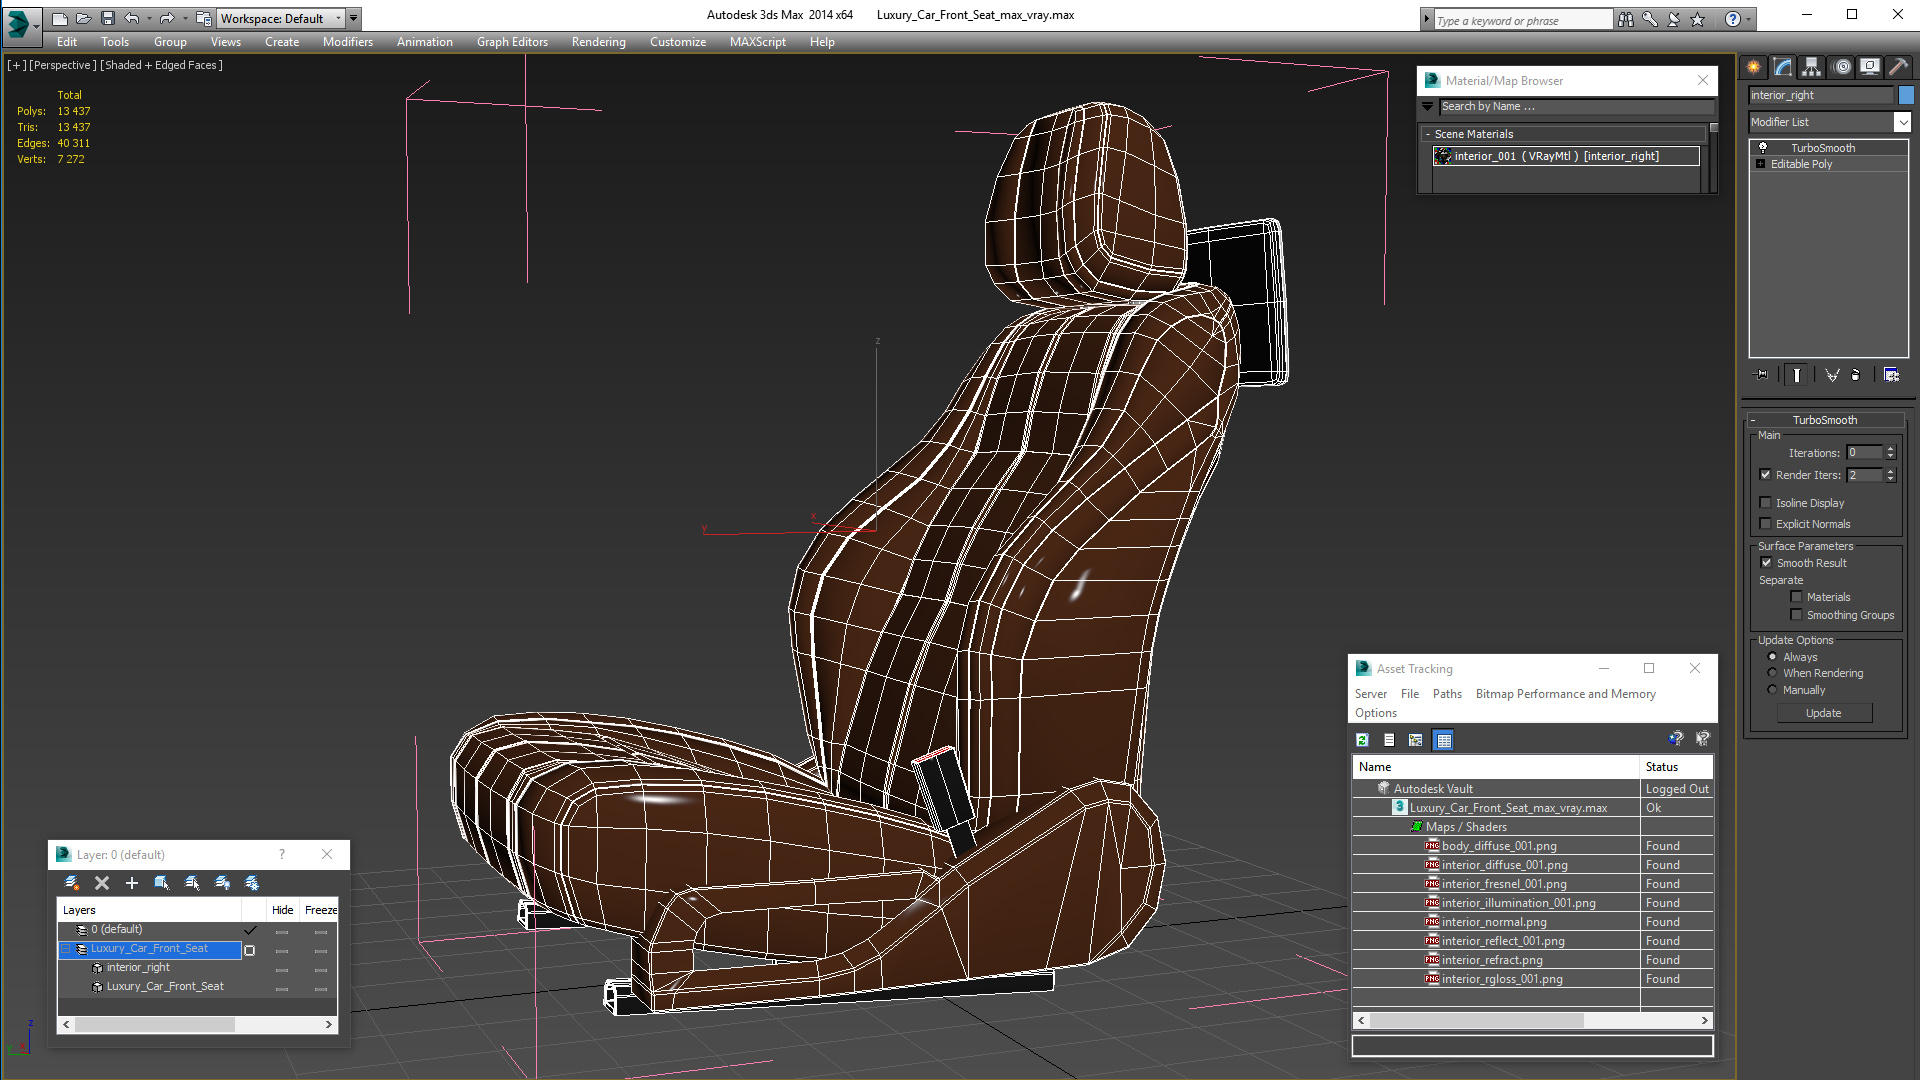1920x1080 pixels.
Task: Click the Update button
Action: pyautogui.click(x=1823, y=713)
